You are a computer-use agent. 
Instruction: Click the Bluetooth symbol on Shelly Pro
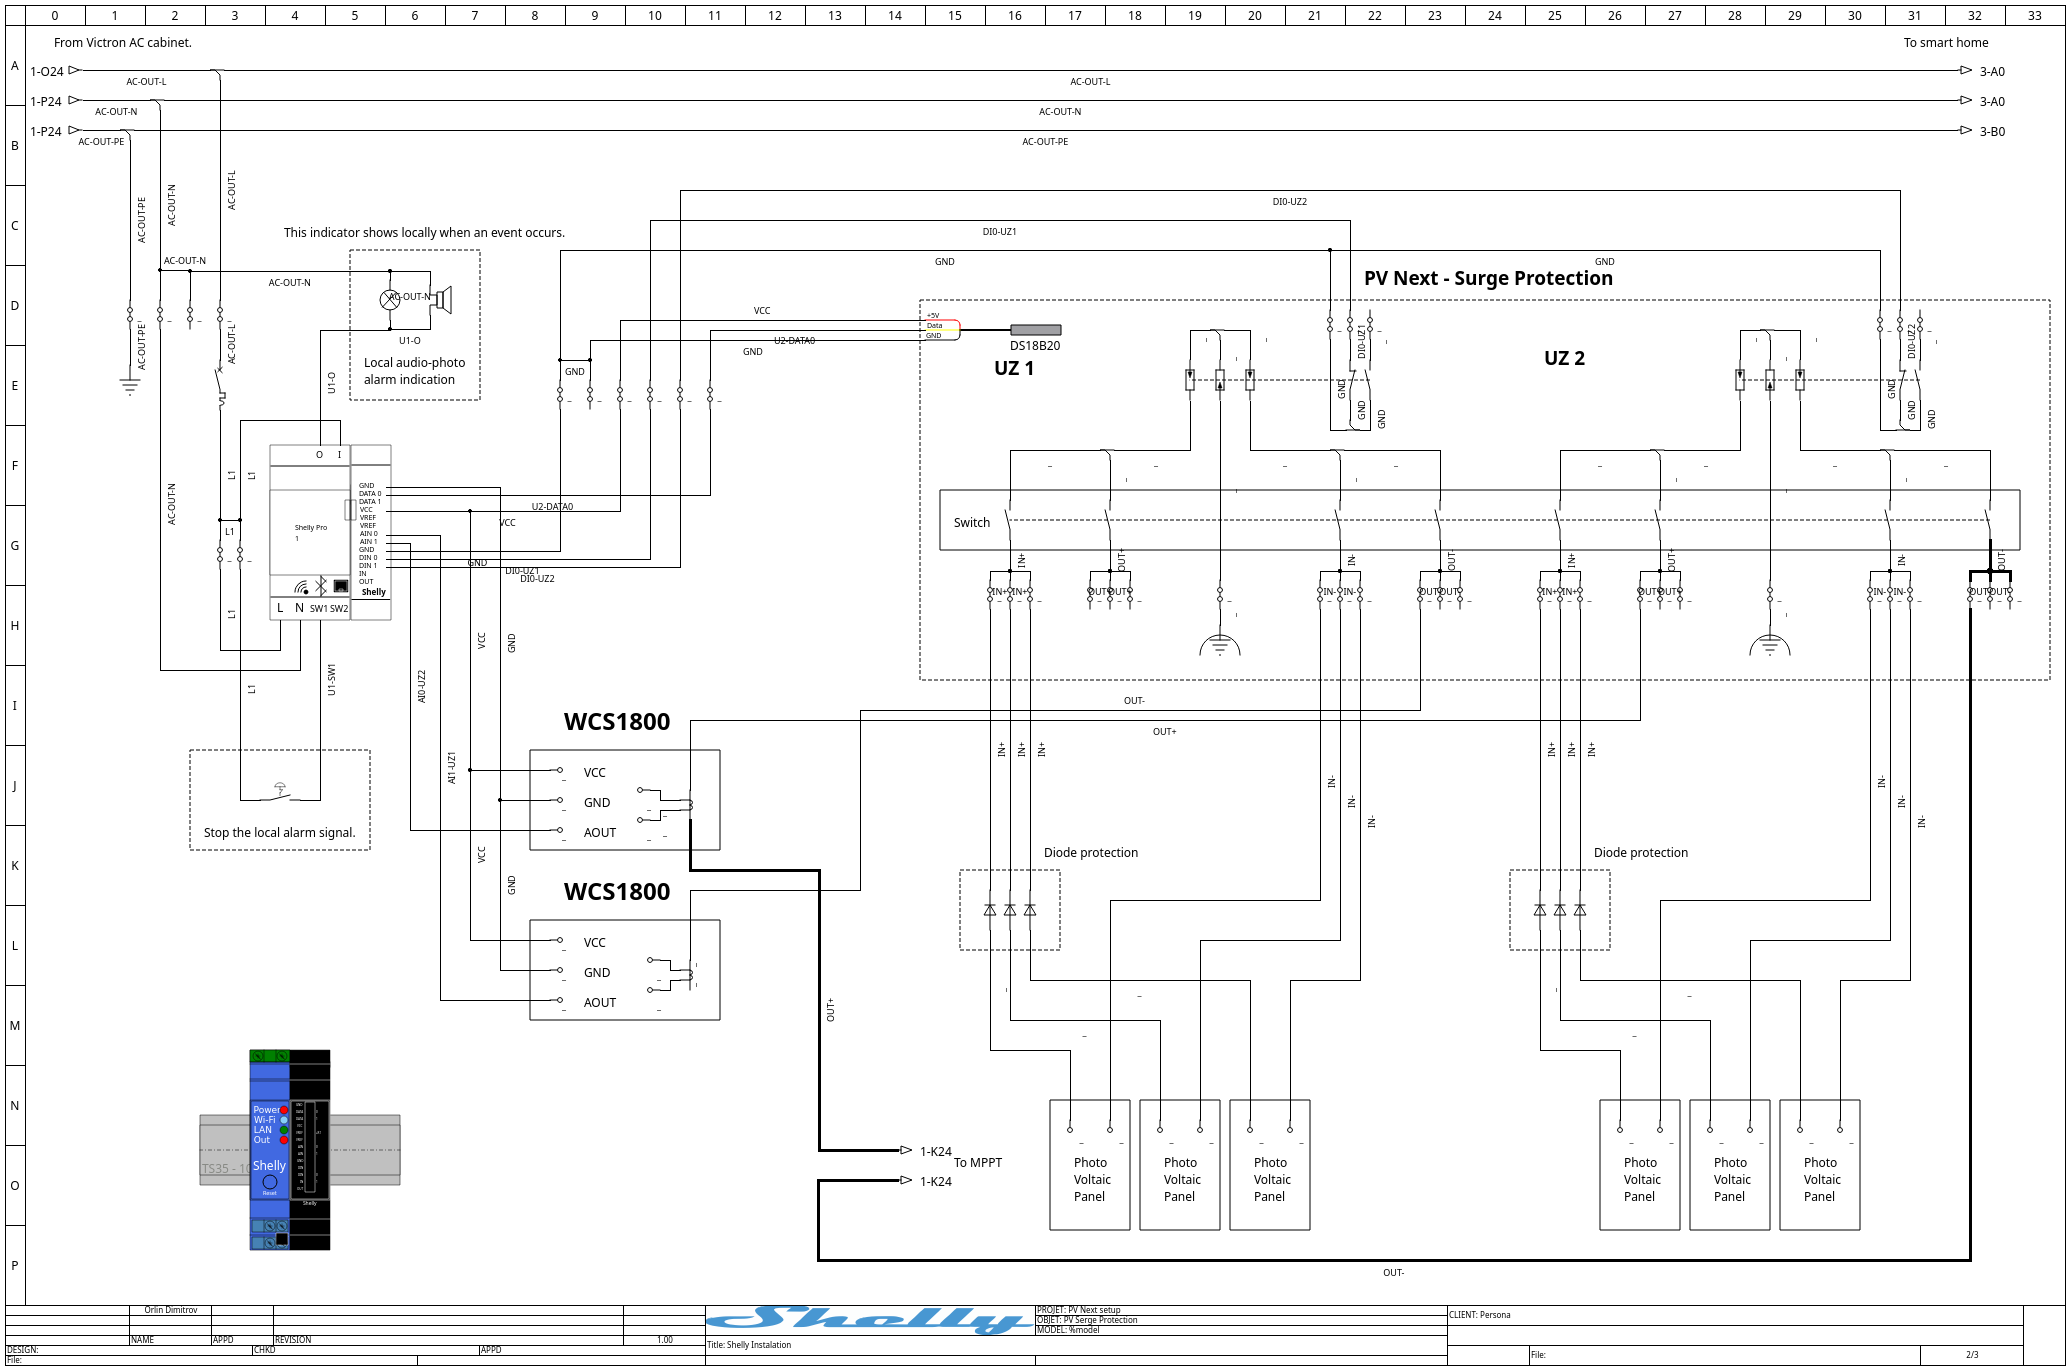pyautogui.click(x=321, y=586)
